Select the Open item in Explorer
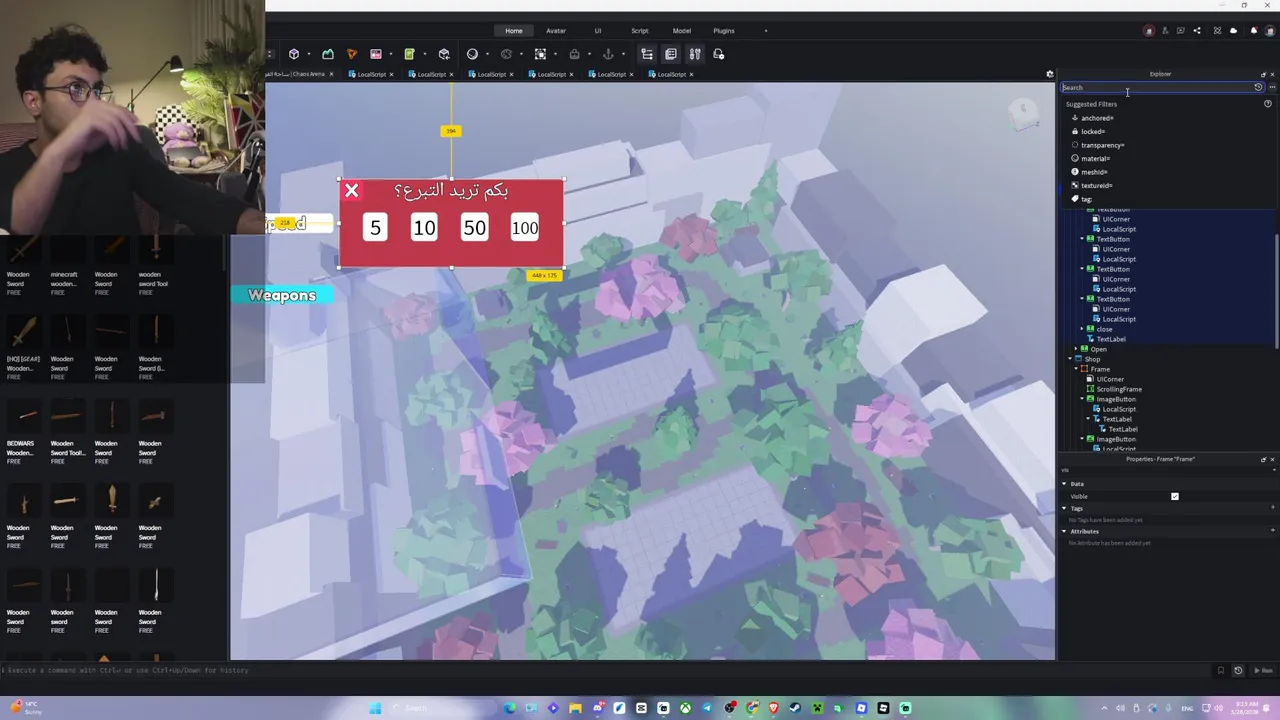Screen dimensions: 1280x720 click(1099, 349)
